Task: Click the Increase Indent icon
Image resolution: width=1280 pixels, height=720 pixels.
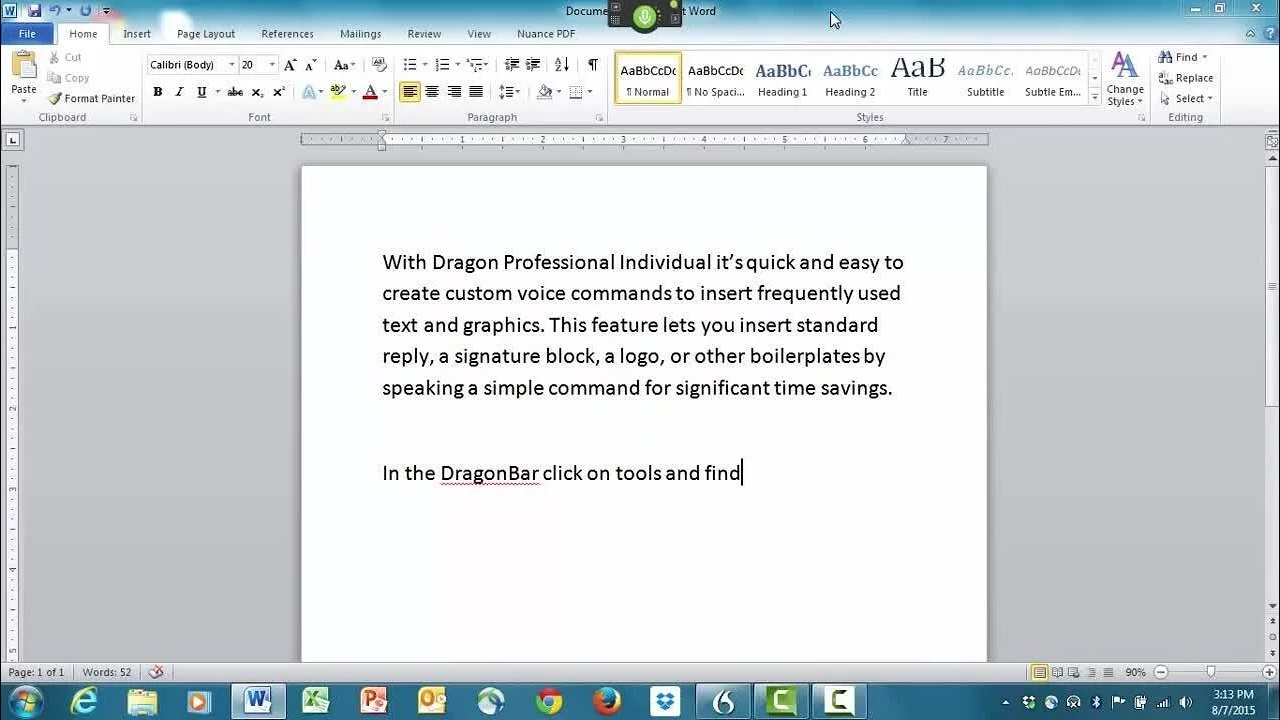Action: [x=534, y=65]
